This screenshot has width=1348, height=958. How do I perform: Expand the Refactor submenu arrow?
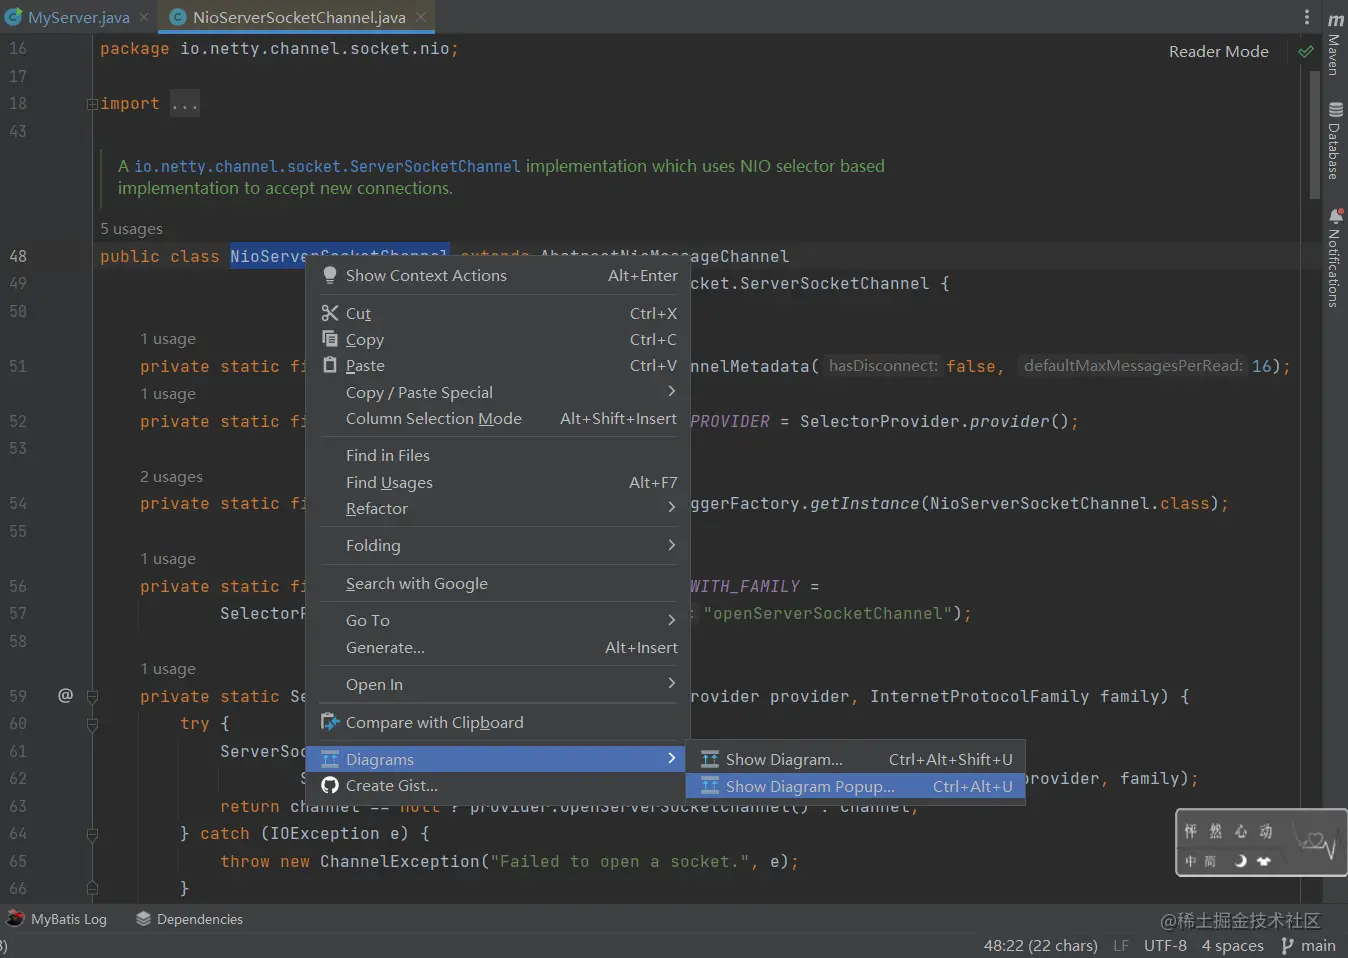[671, 507]
